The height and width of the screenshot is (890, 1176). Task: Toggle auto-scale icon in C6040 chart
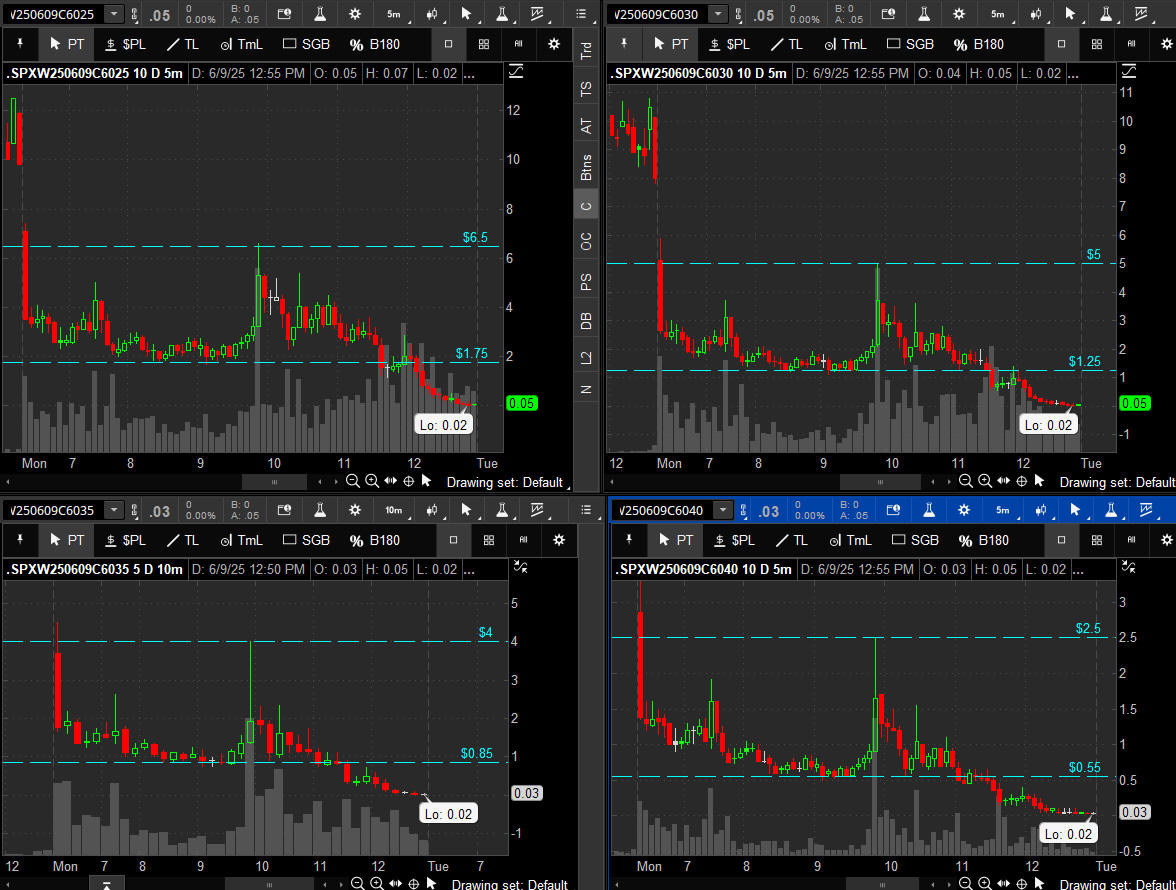tap(1129, 568)
